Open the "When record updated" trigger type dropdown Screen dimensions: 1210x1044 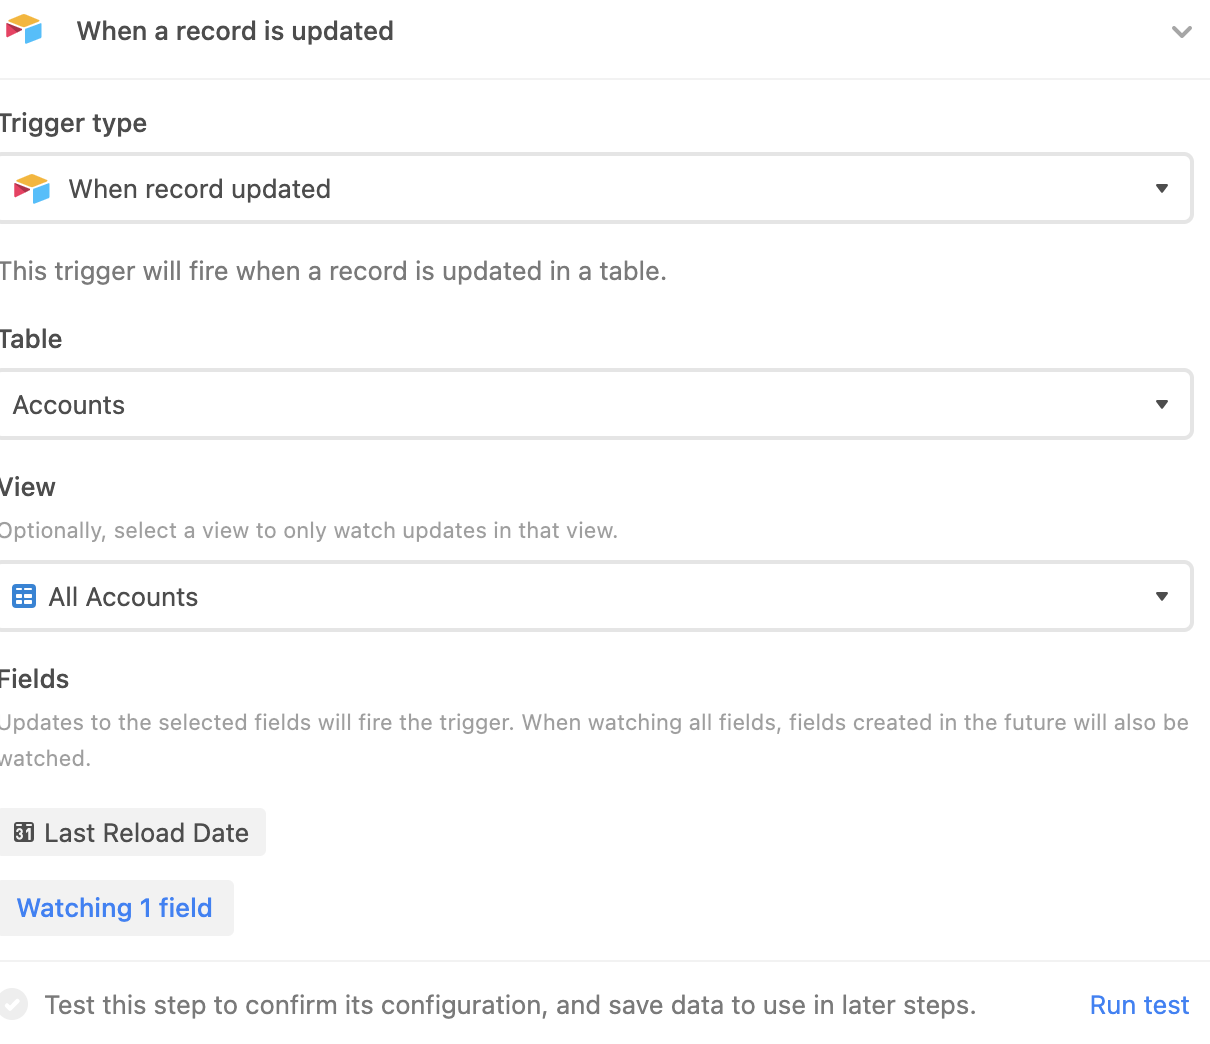[595, 188]
